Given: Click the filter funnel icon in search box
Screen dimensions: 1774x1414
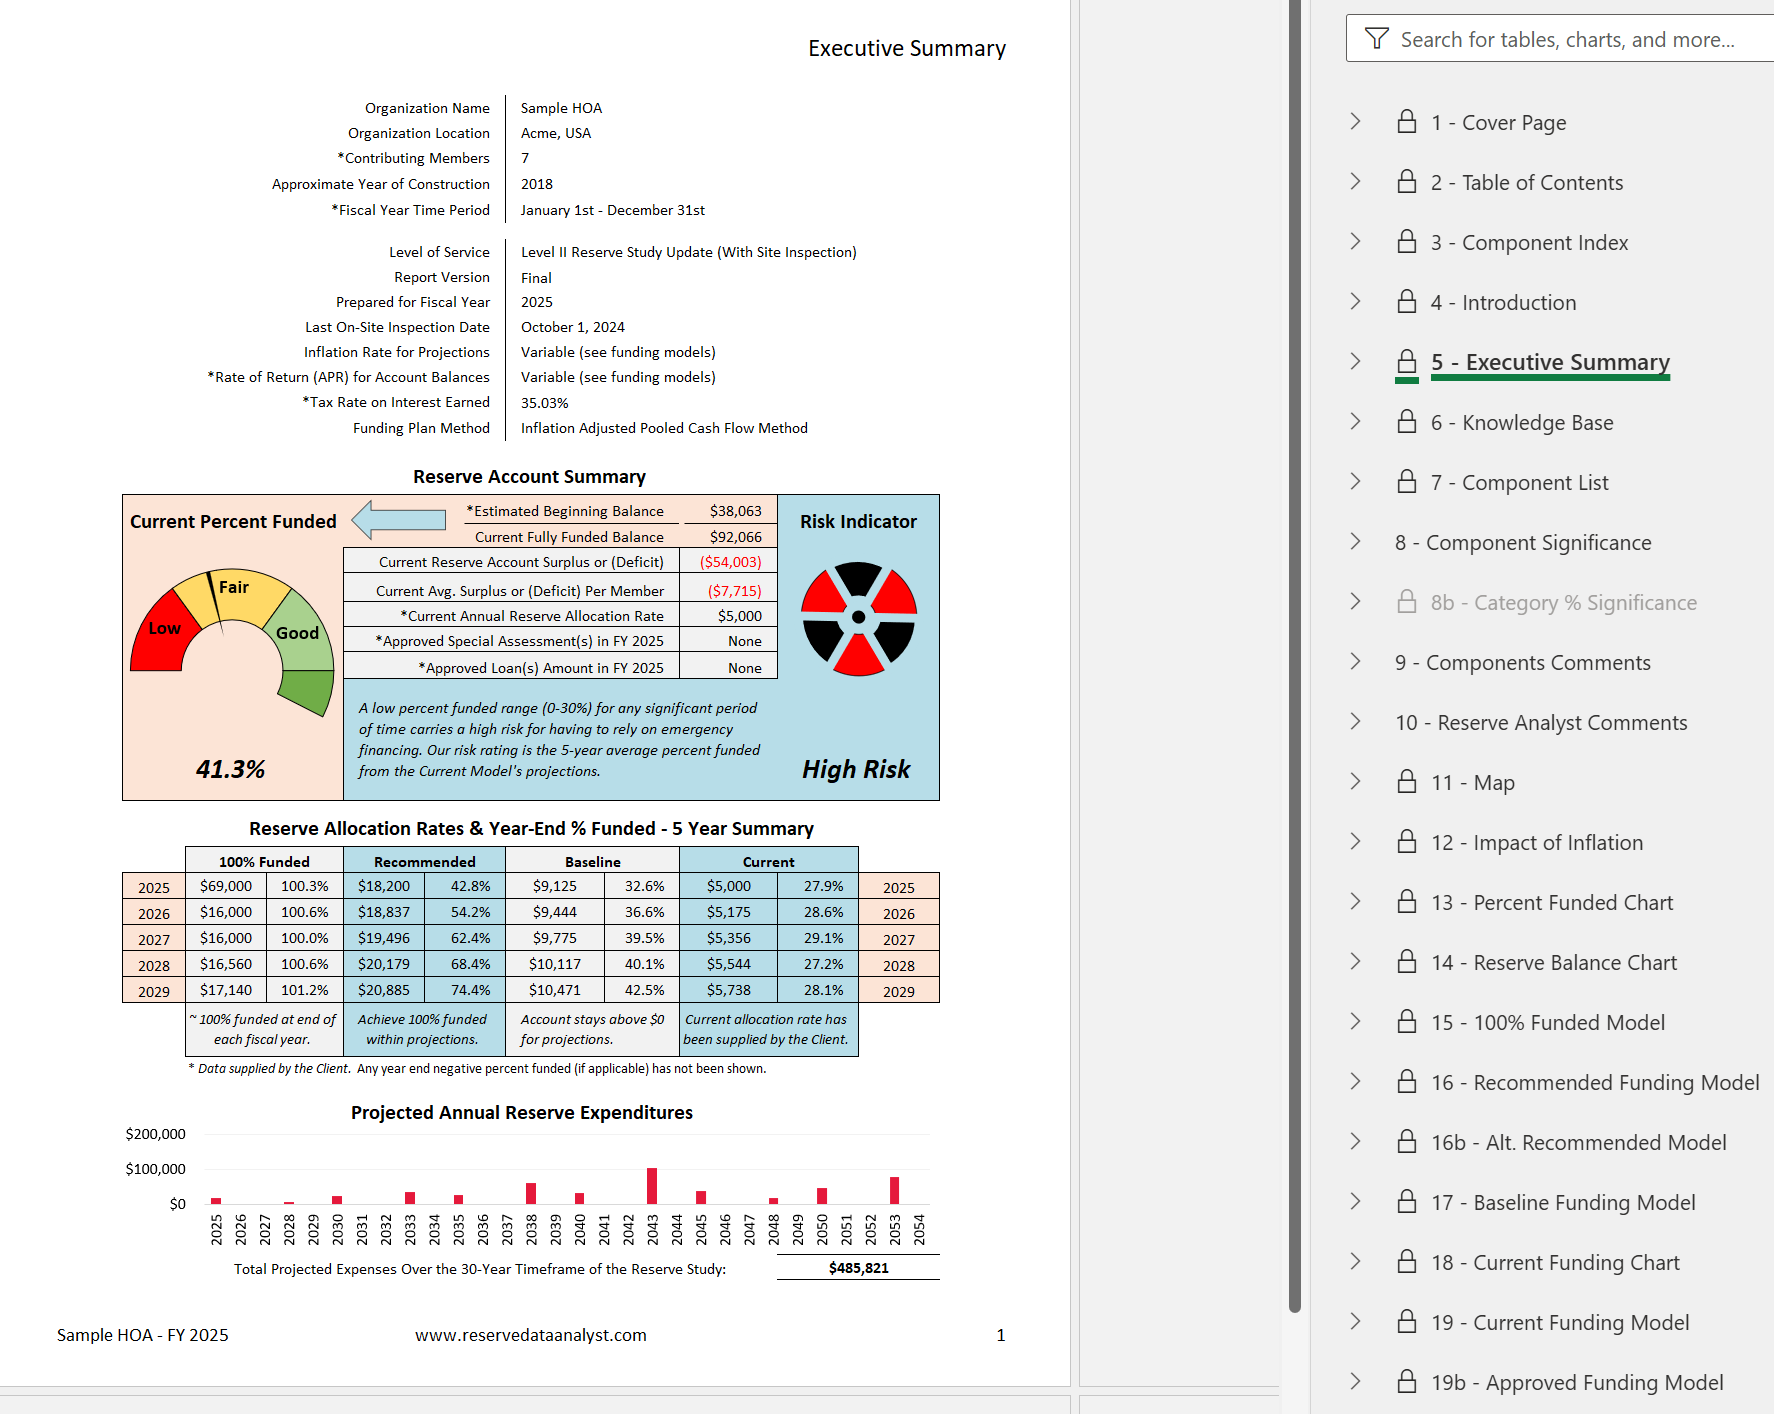Looking at the screenshot, I should pos(1376,39).
